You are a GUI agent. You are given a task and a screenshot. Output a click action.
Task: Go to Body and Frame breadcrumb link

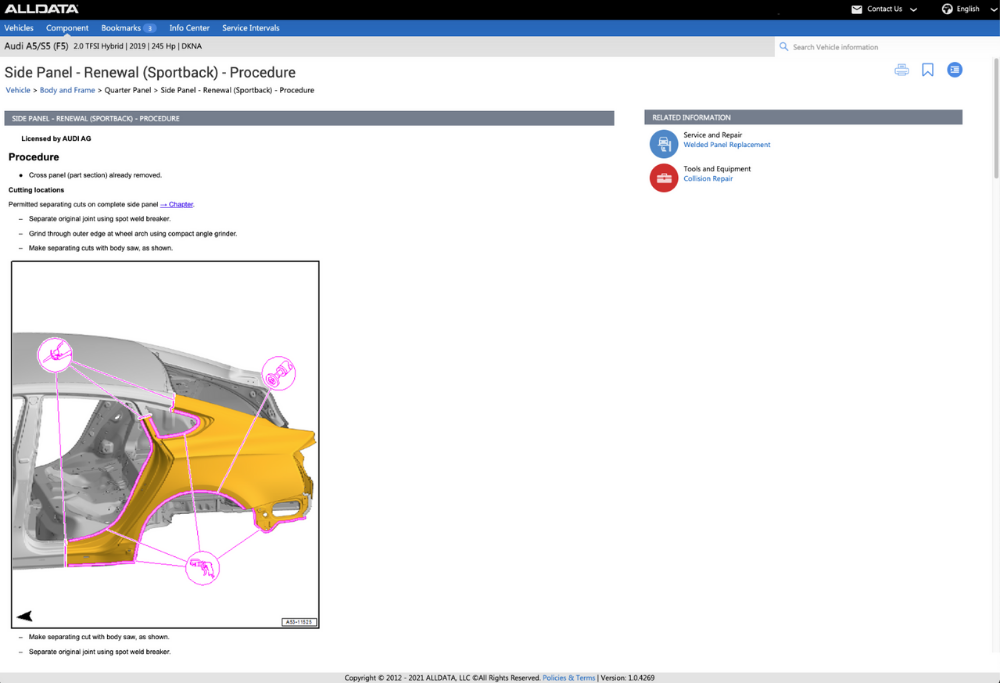(67, 90)
